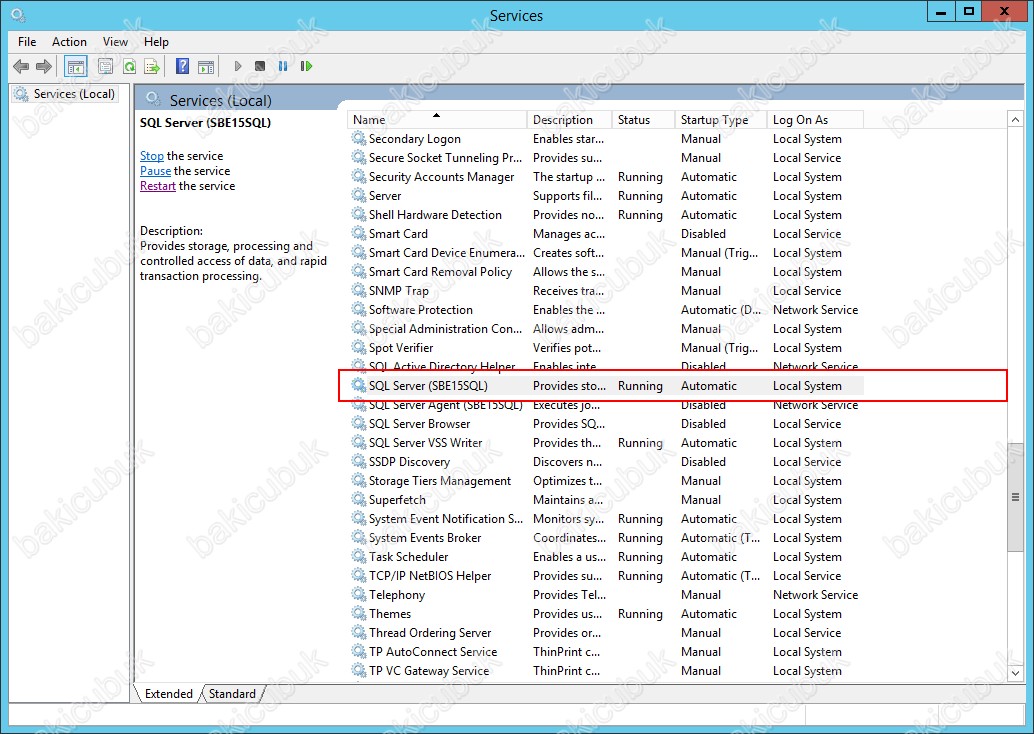The height and width of the screenshot is (734, 1034).
Task: Select the TP VC Gateway Service row
Action: [x=606, y=671]
